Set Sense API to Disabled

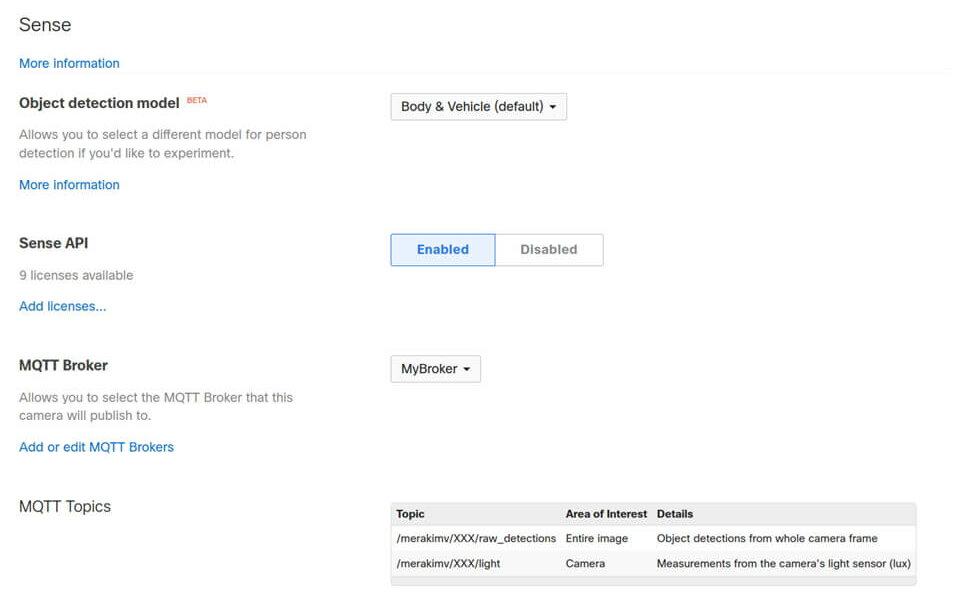click(x=549, y=250)
